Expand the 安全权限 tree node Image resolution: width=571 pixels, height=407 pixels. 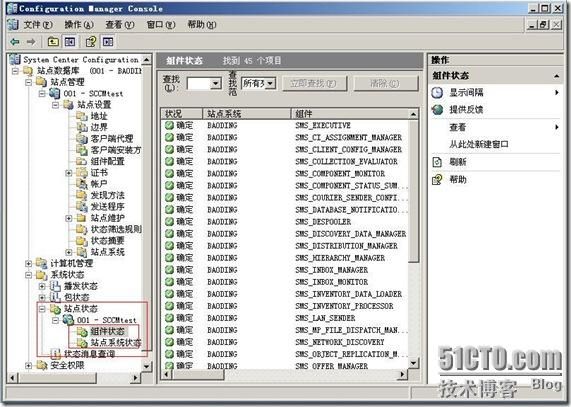pos(29,365)
